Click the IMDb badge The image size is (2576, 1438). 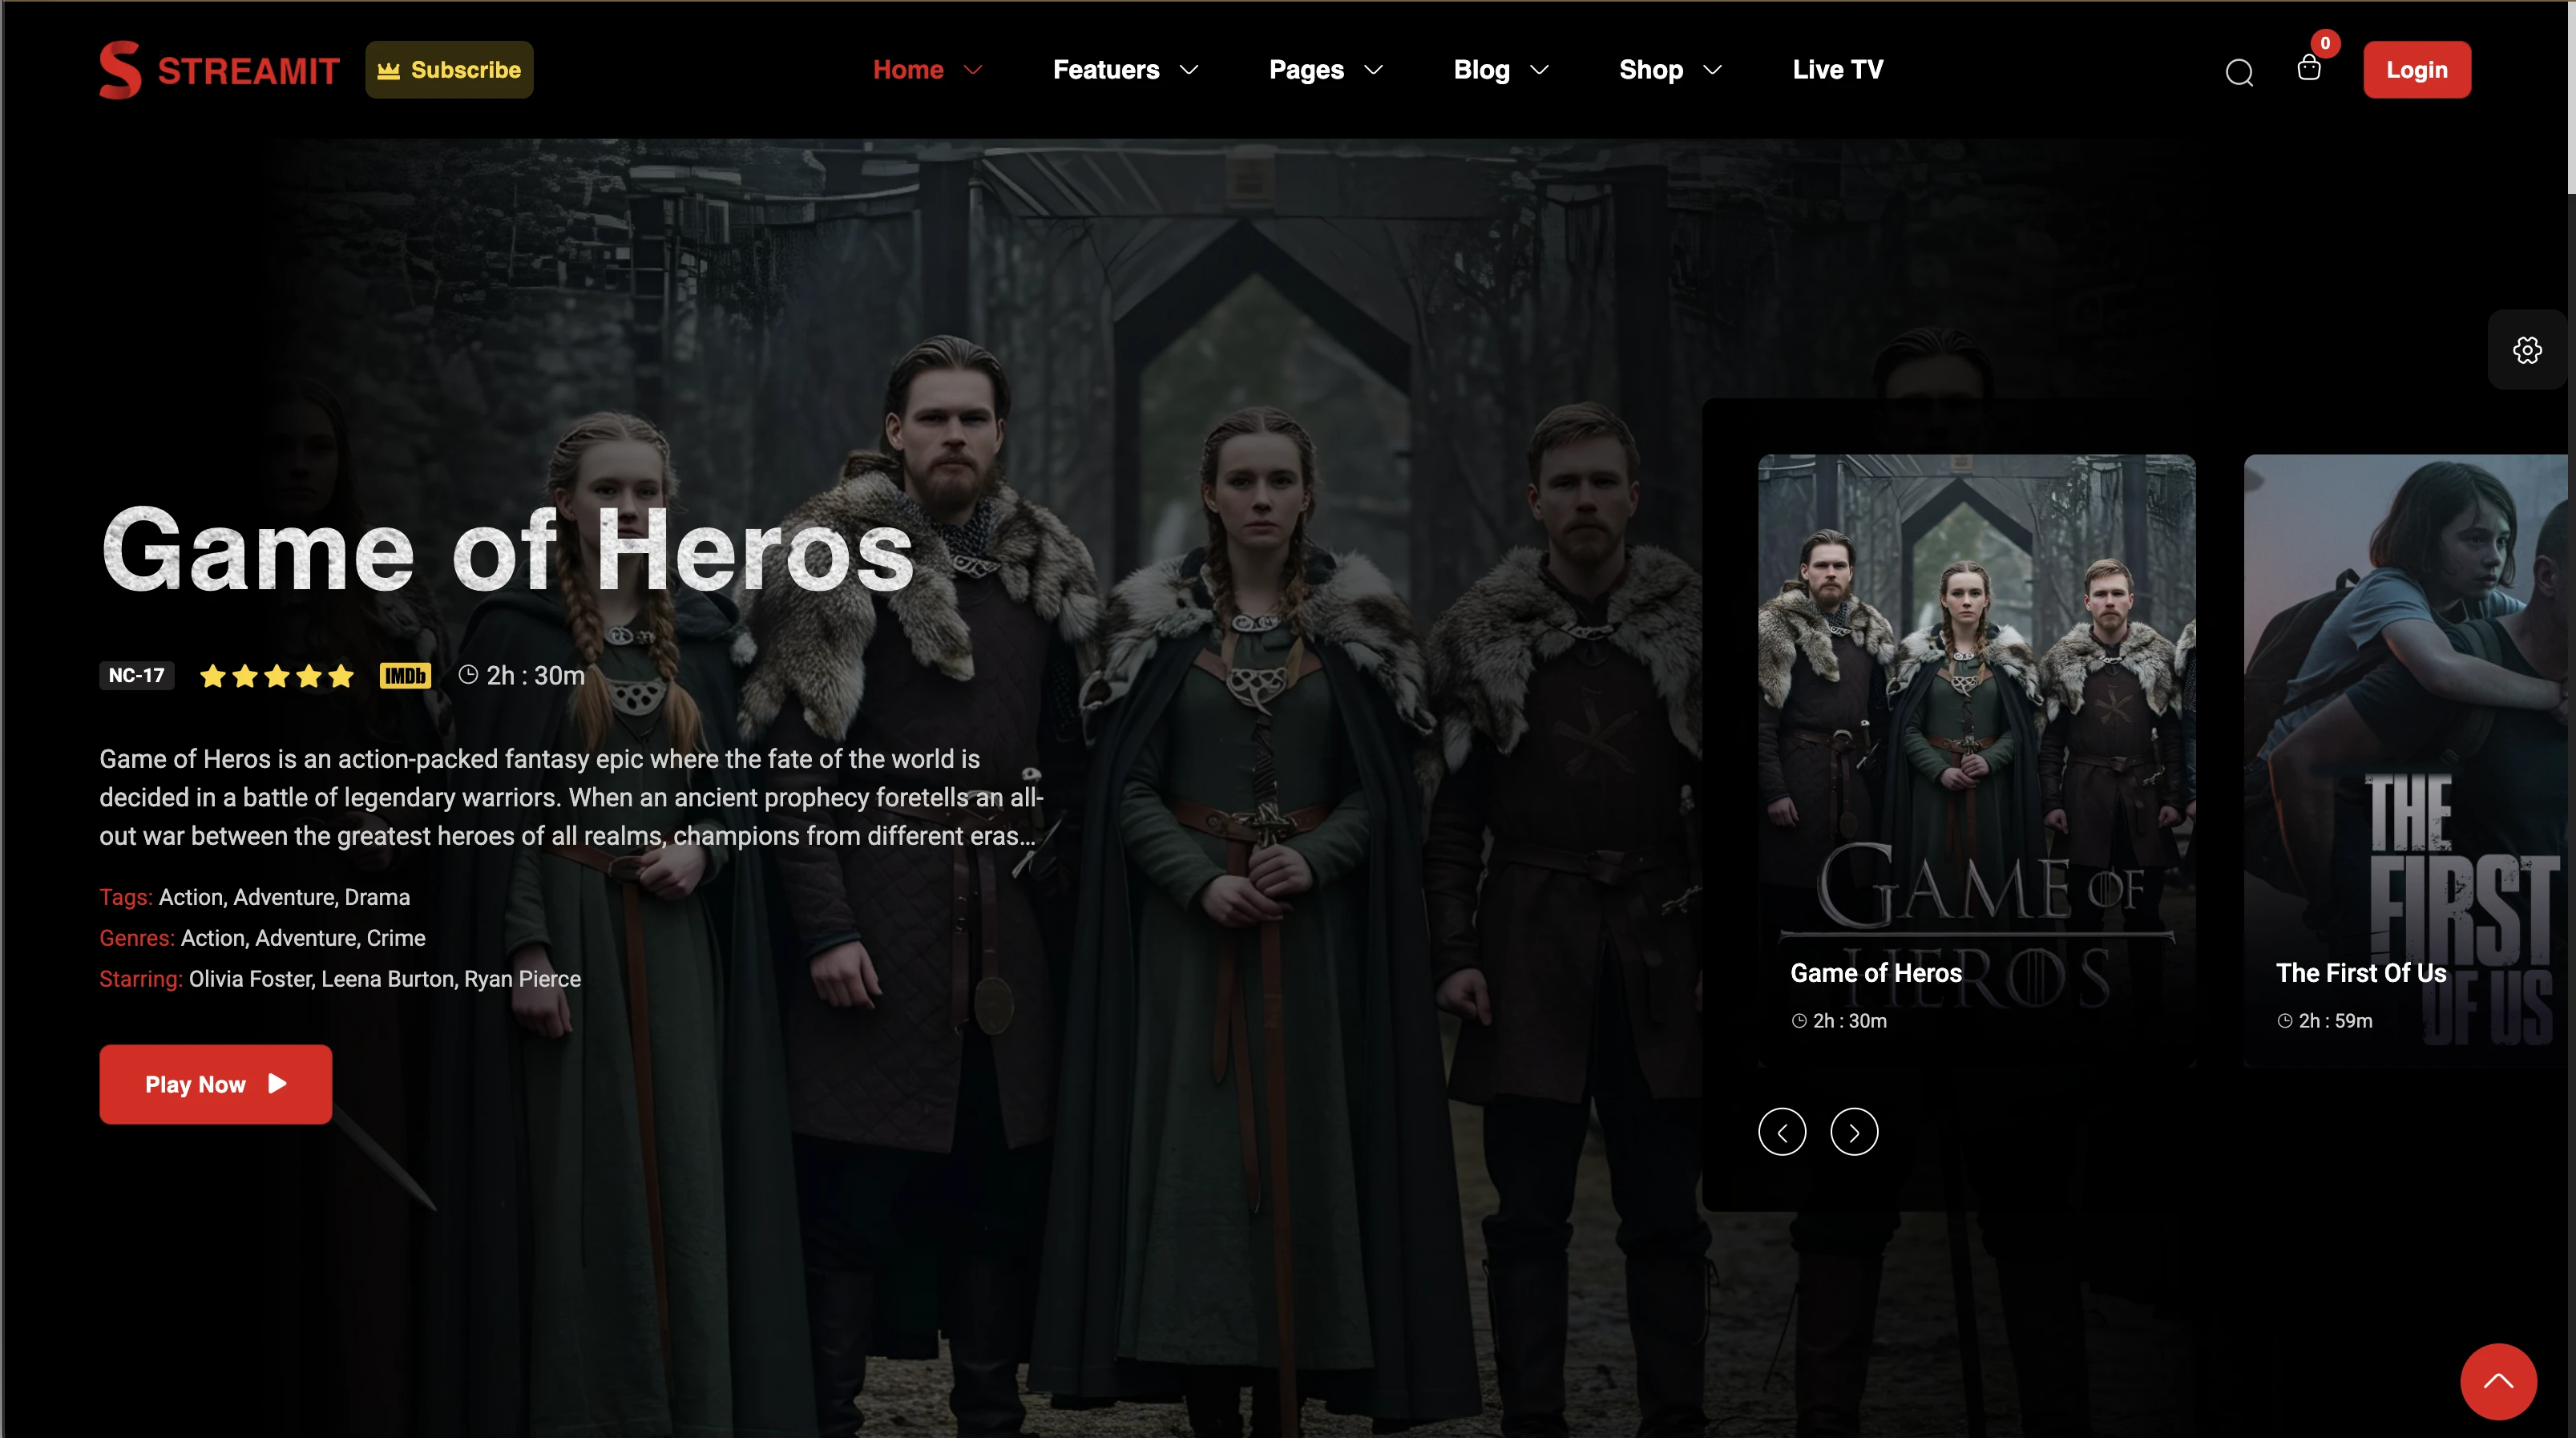405,676
